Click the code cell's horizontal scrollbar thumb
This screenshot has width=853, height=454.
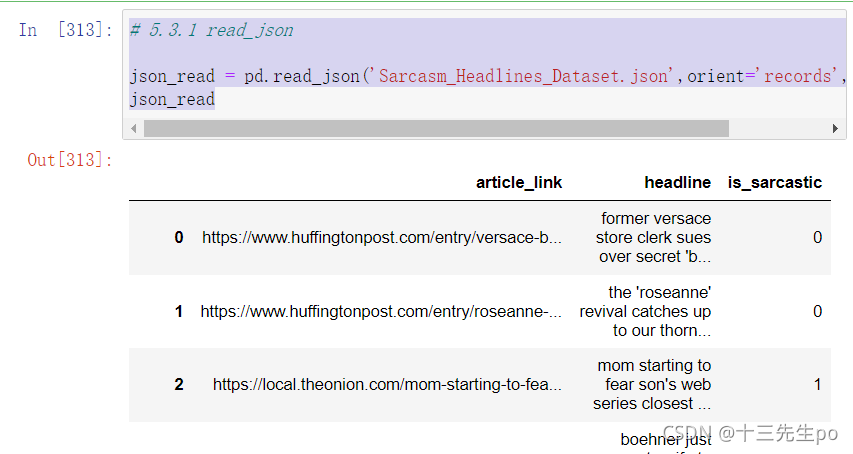436,129
